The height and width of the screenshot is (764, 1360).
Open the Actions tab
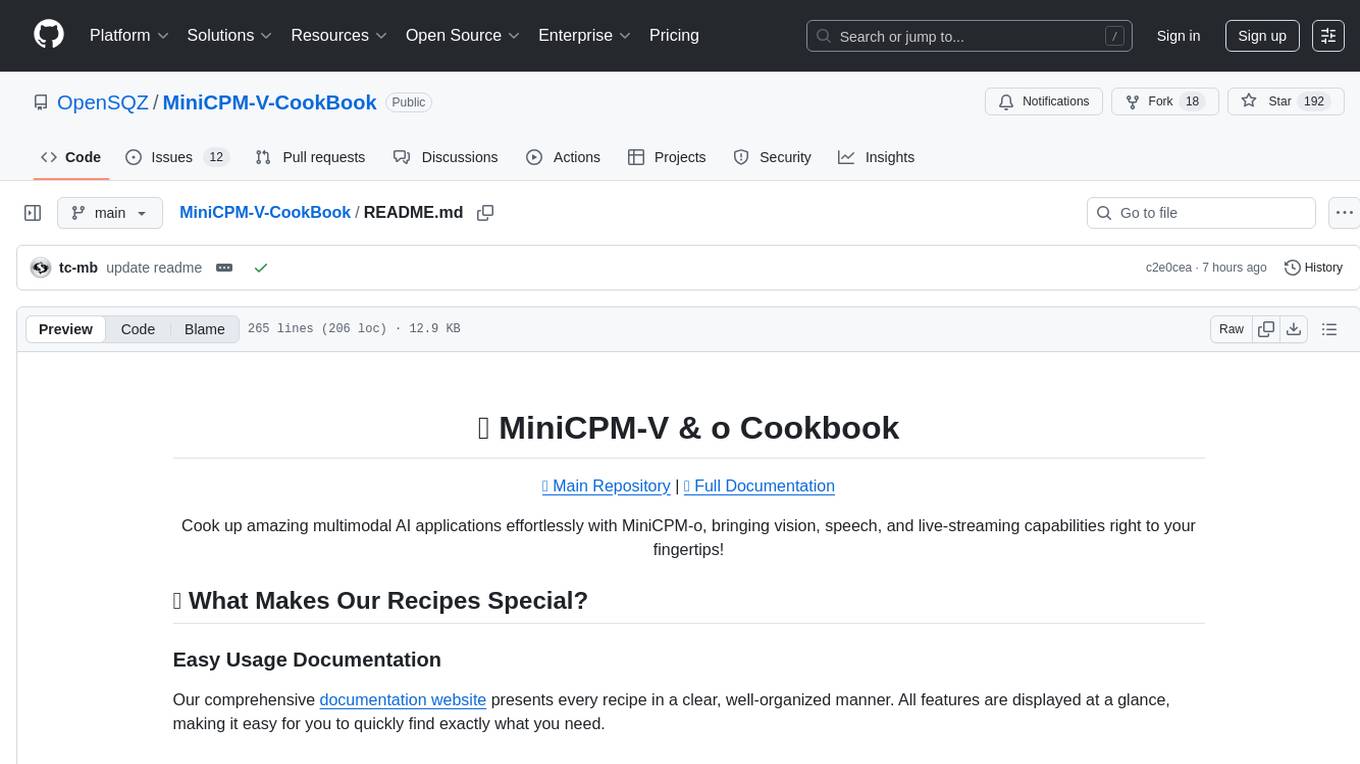click(x=563, y=157)
